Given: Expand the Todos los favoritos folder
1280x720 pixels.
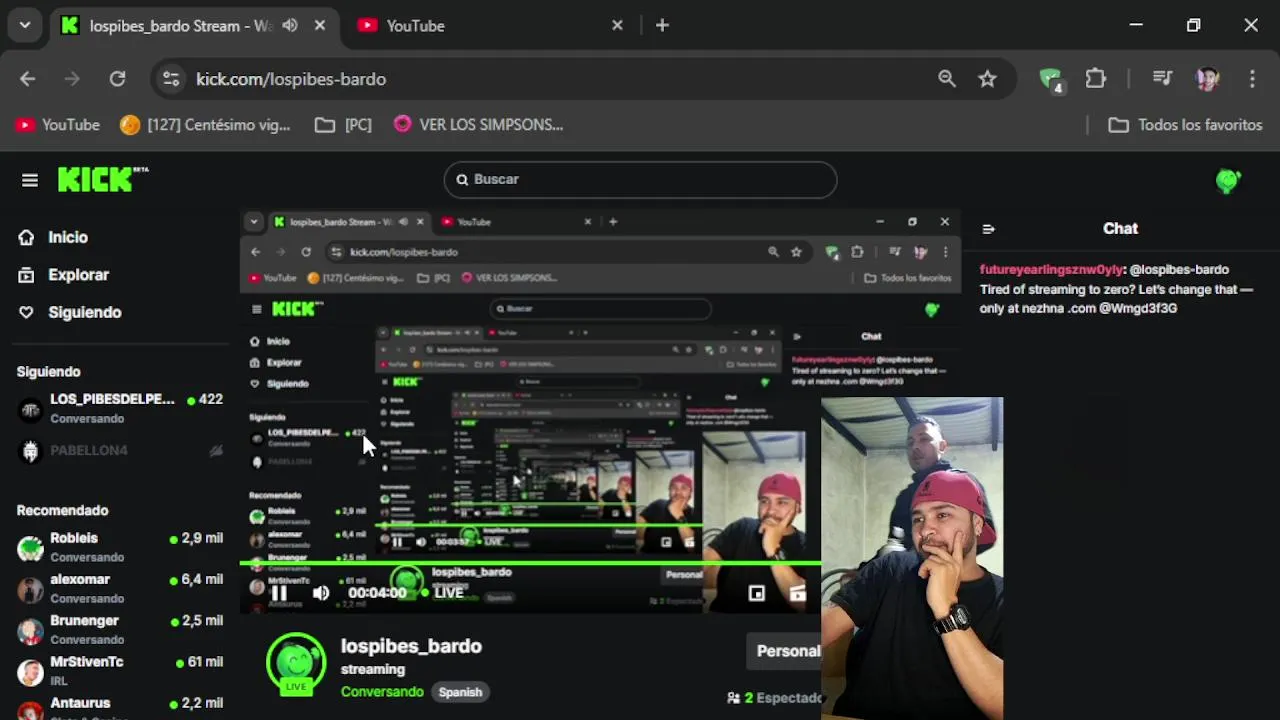Looking at the screenshot, I should tap(1185, 125).
